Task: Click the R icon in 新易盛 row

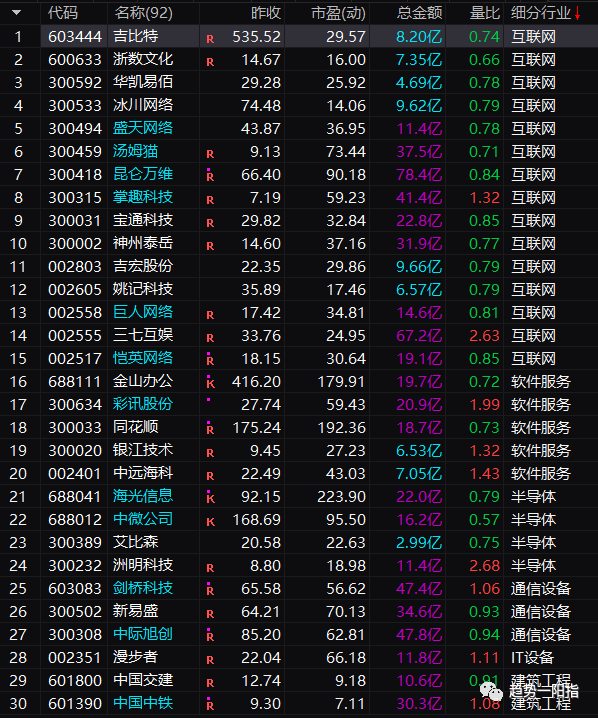Action: [210, 614]
